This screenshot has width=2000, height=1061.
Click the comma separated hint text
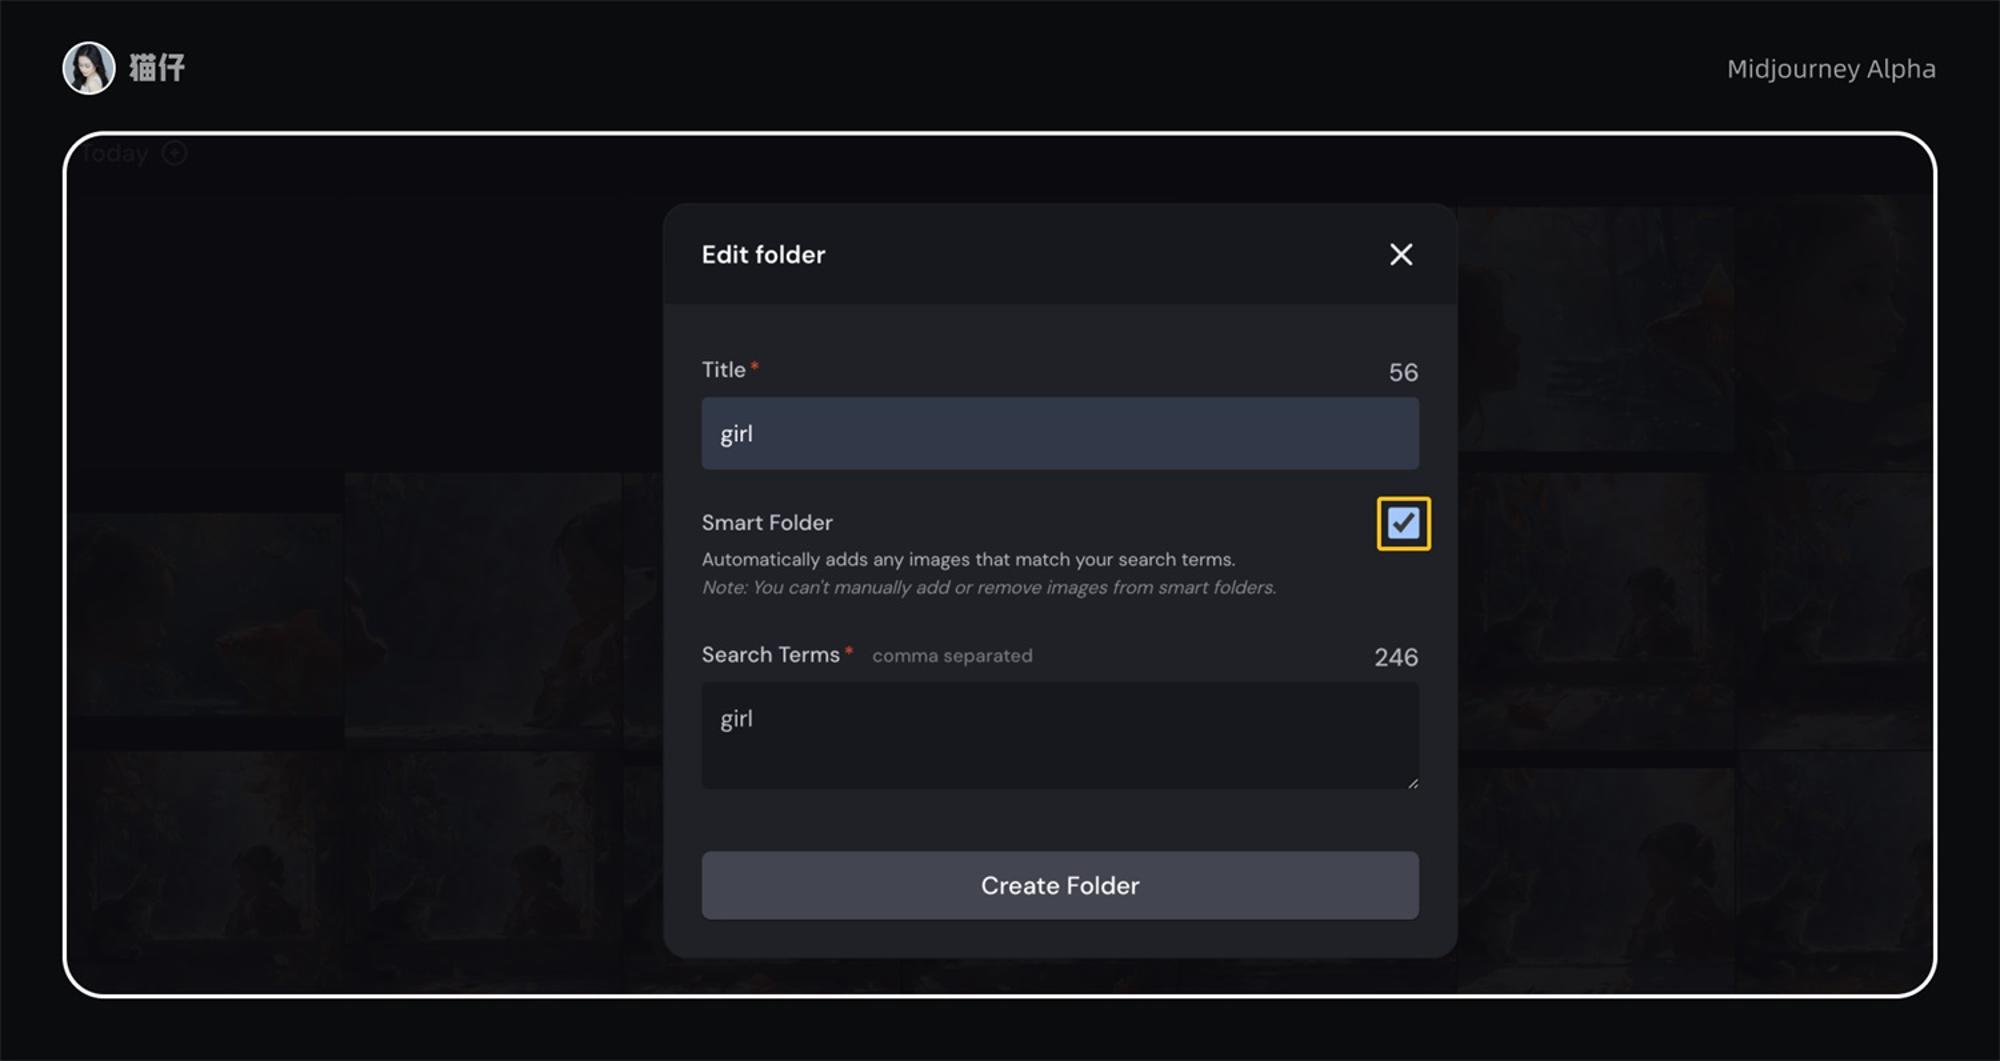point(952,656)
